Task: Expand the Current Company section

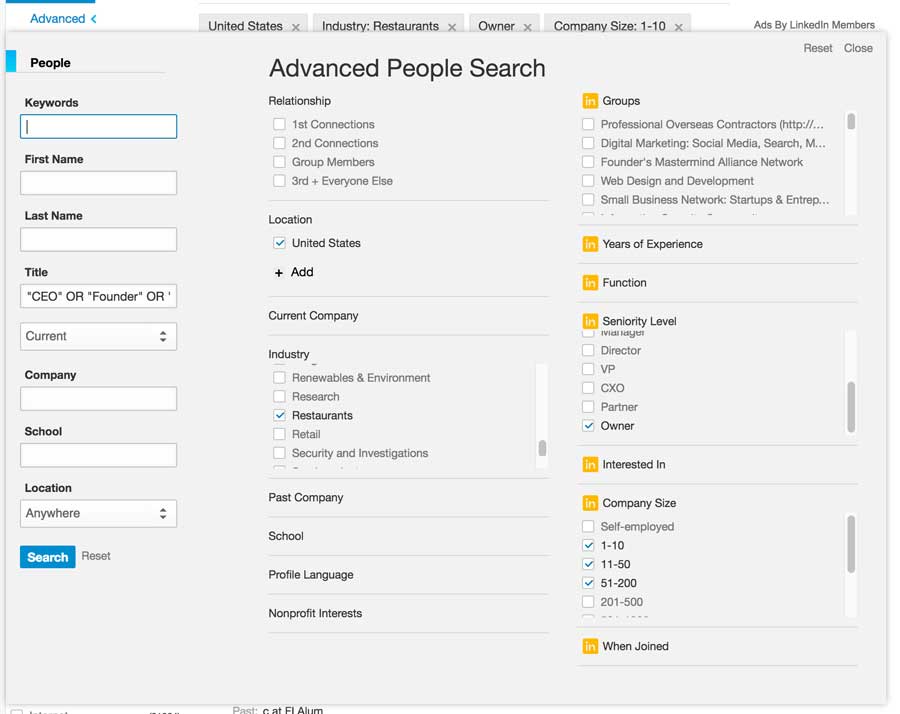Action: pos(313,316)
